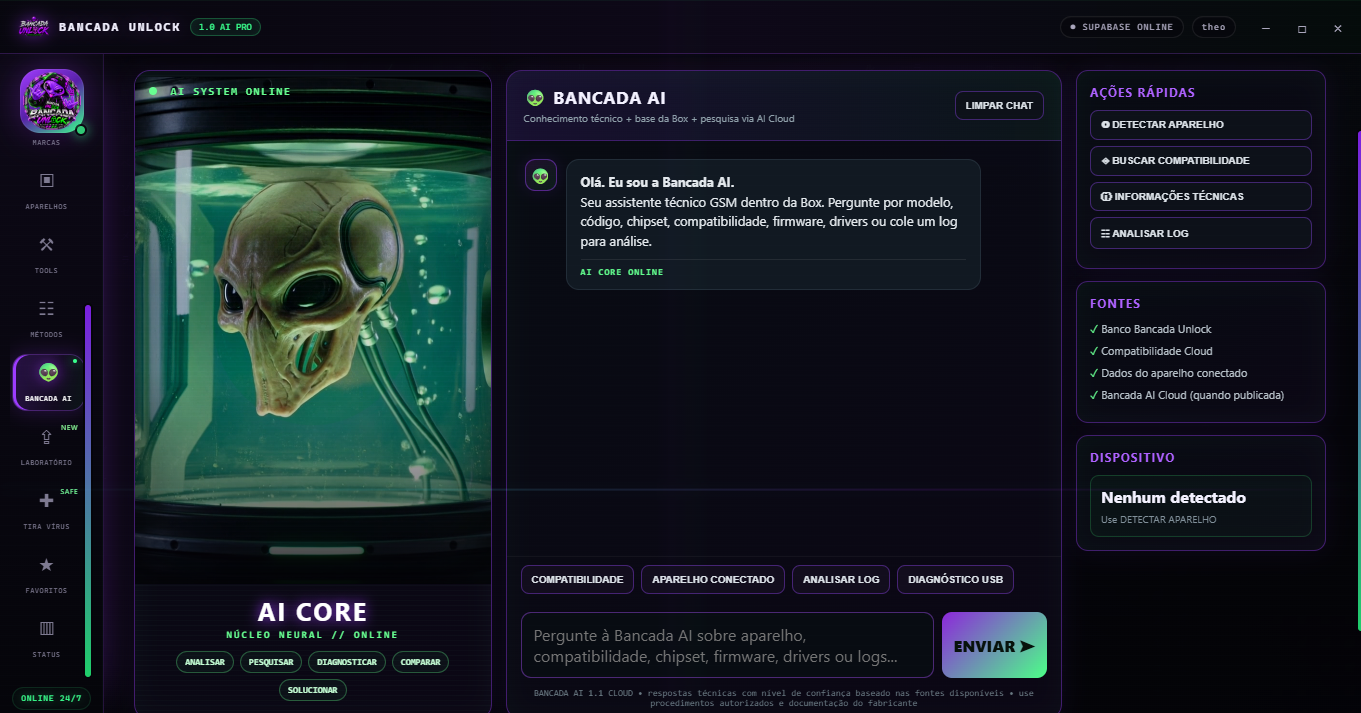Click 'NÚCLEO NEURAL // ONLINE' text
Viewport: 1361px width, 713px height.
pos(313,635)
